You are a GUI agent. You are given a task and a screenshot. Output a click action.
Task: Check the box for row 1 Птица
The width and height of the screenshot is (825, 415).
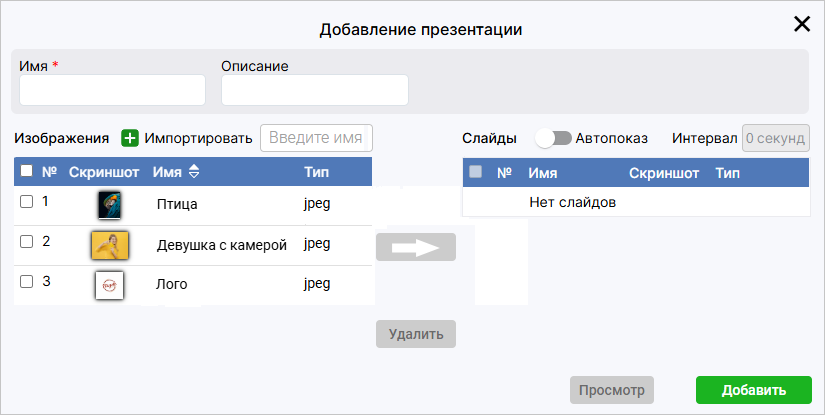(x=26, y=201)
